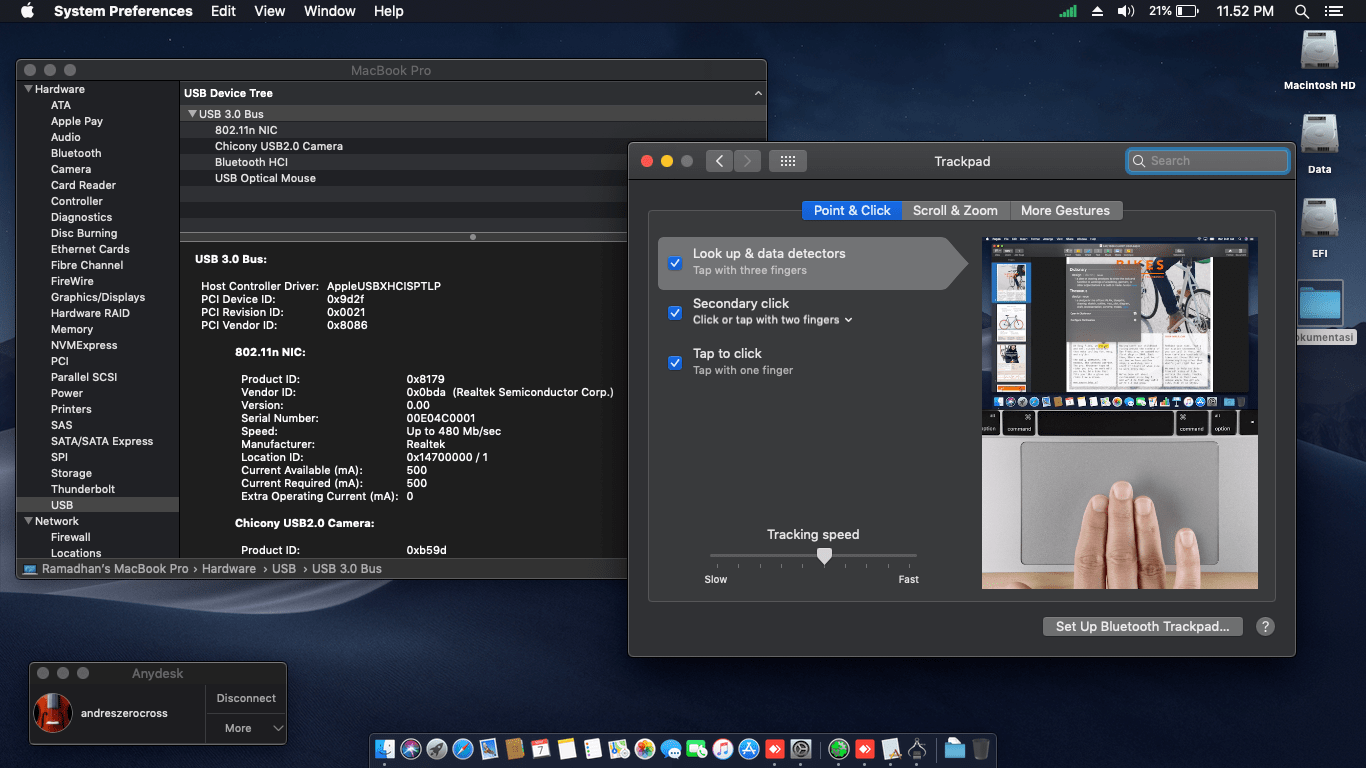The width and height of the screenshot is (1366, 768).
Task: Open Notes app in the dock
Action: (x=567, y=748)
